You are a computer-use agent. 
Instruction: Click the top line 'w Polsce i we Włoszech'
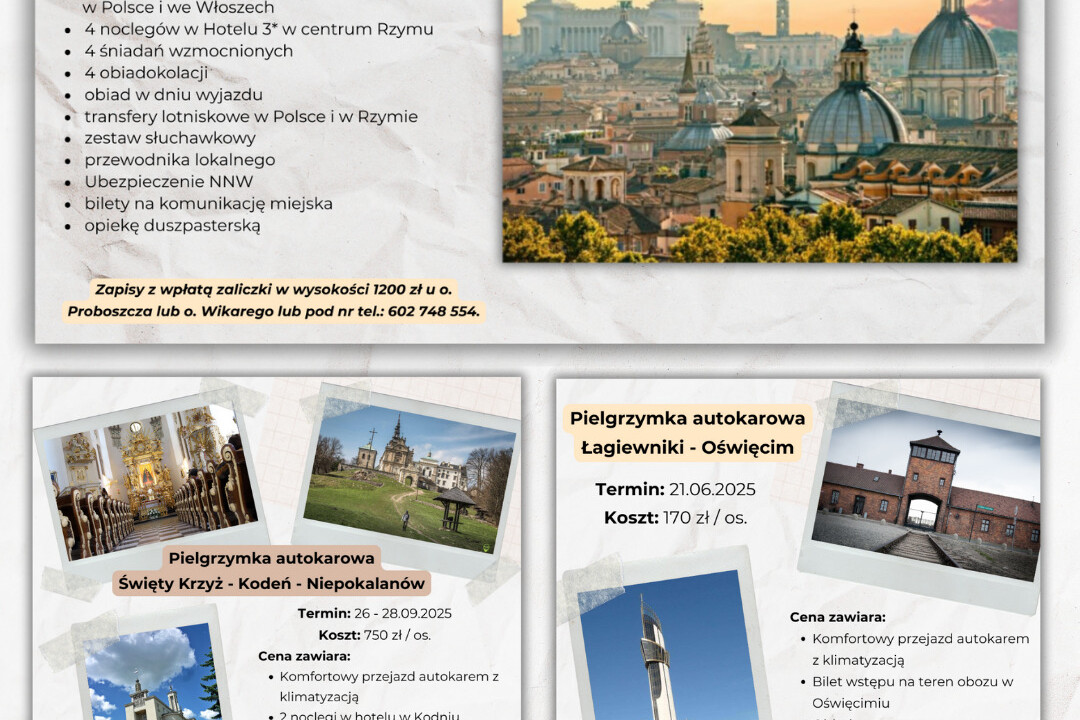[178, 8]
